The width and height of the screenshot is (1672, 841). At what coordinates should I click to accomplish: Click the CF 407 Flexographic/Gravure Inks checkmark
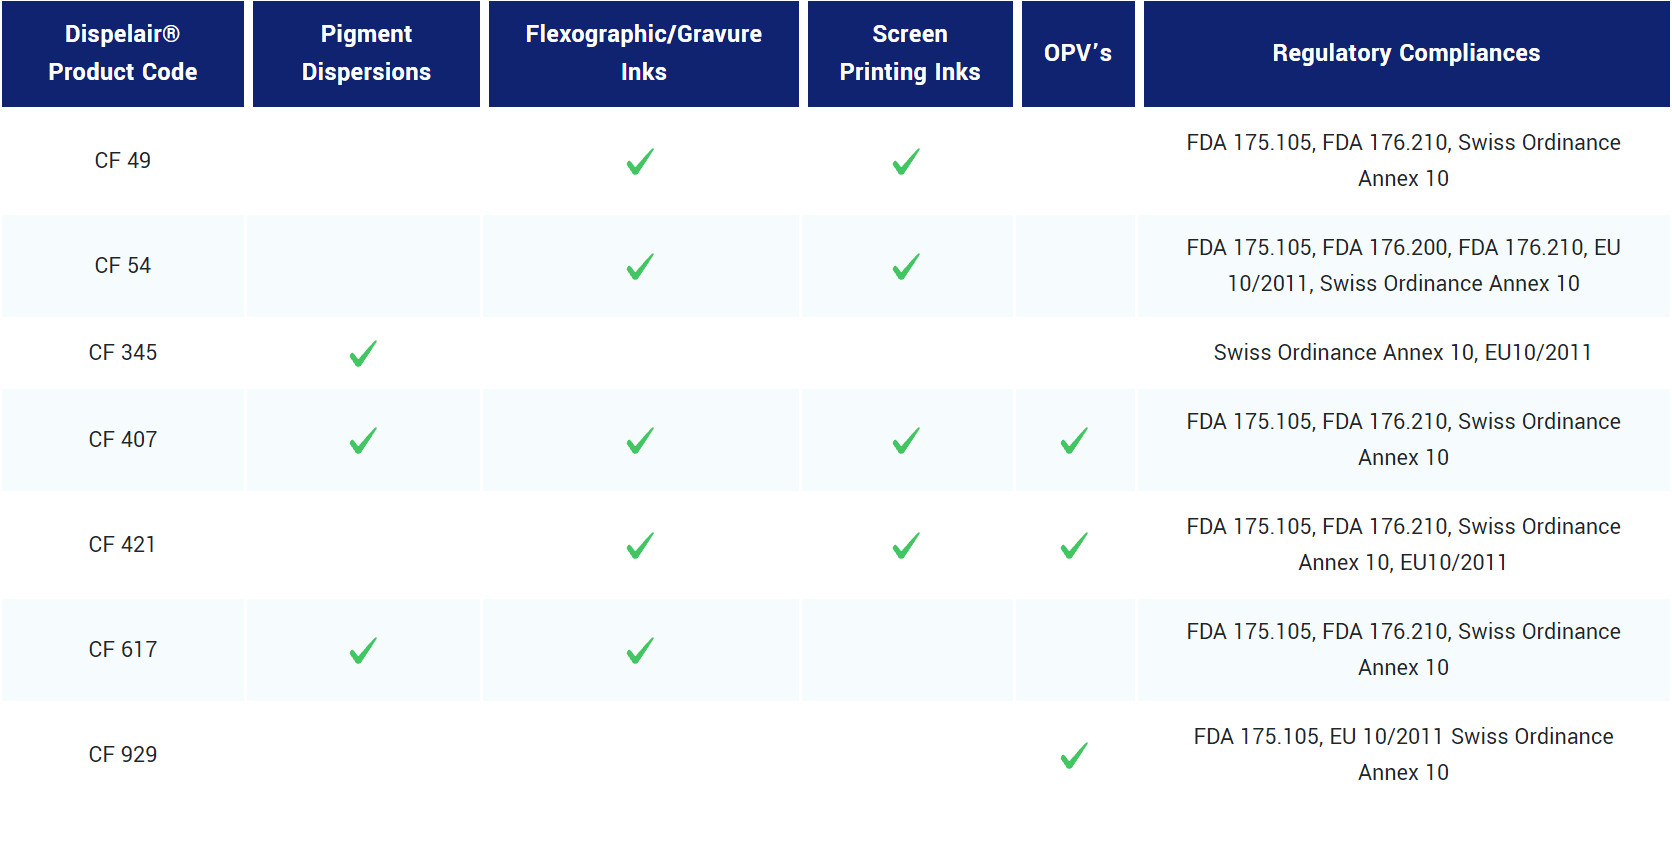click(x=640, y=441)
